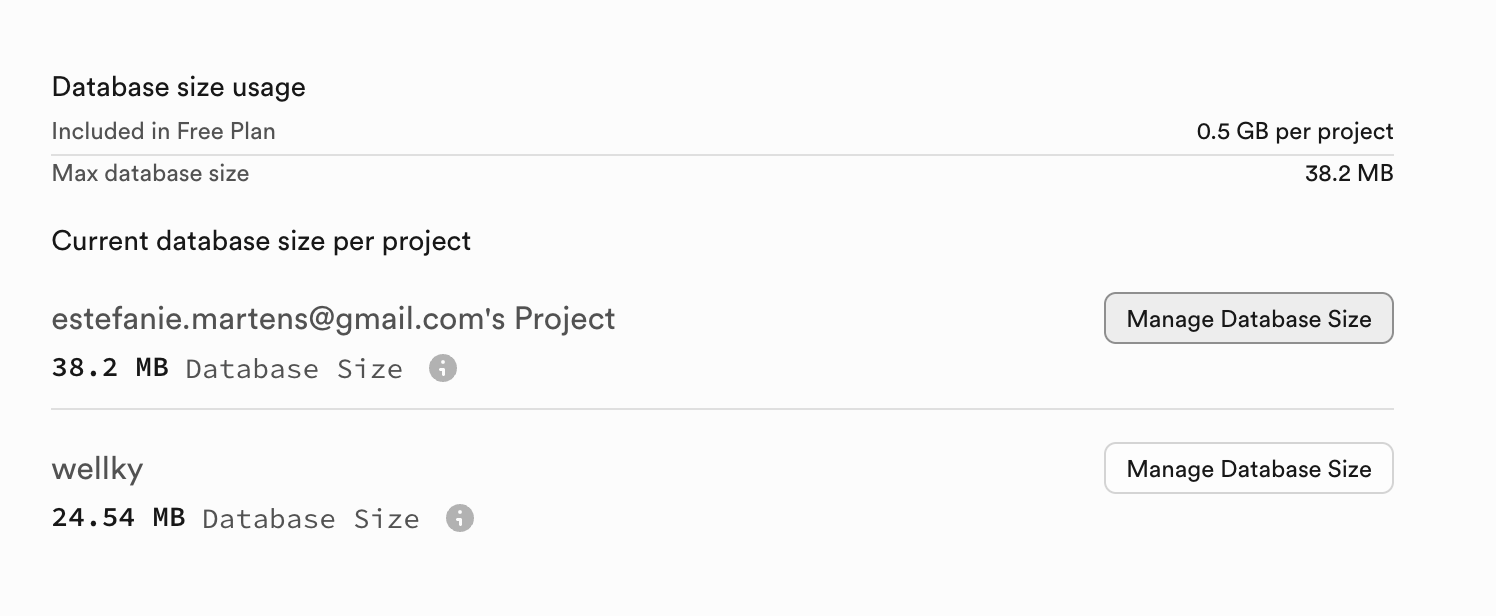Click the word Project in the gmail project title
The image size is (1496, 616).
tap(564, 319)
